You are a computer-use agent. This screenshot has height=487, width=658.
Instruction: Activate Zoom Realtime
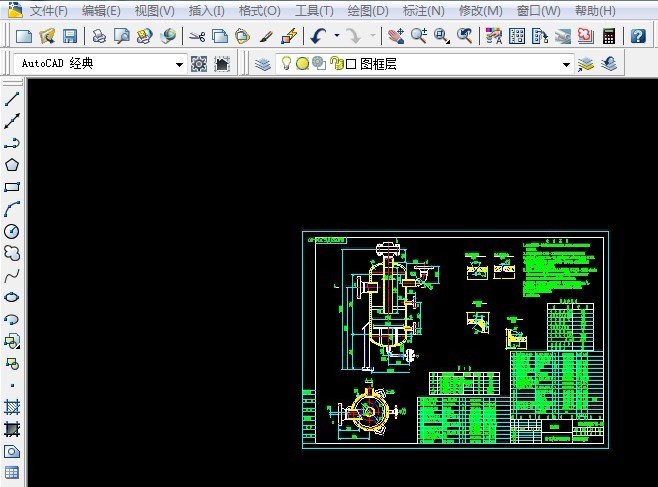pyautogui.click(x=419, y=36)
